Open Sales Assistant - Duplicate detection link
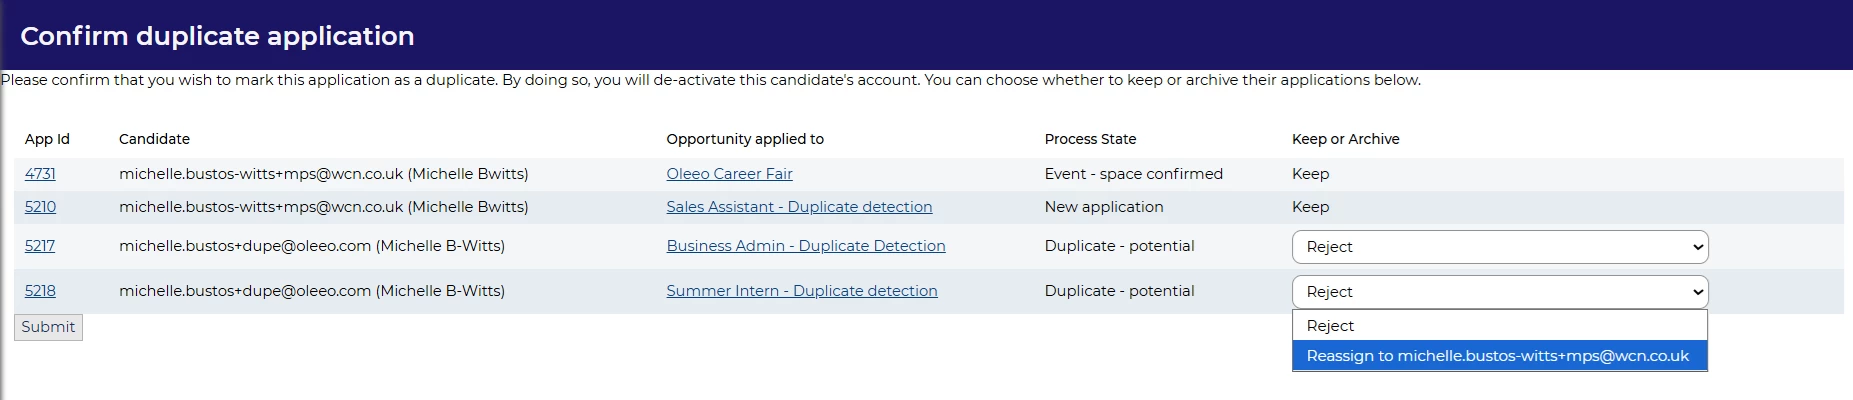Screen dimensions: 1853x400 799,207
